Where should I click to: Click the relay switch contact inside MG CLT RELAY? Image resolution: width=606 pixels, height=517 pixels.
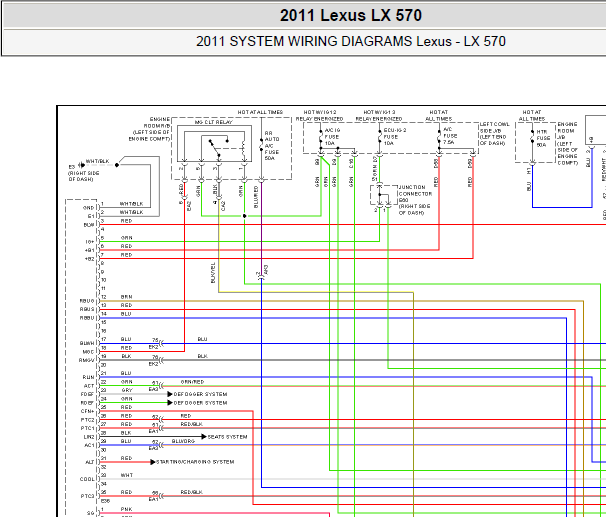point(215,148)
